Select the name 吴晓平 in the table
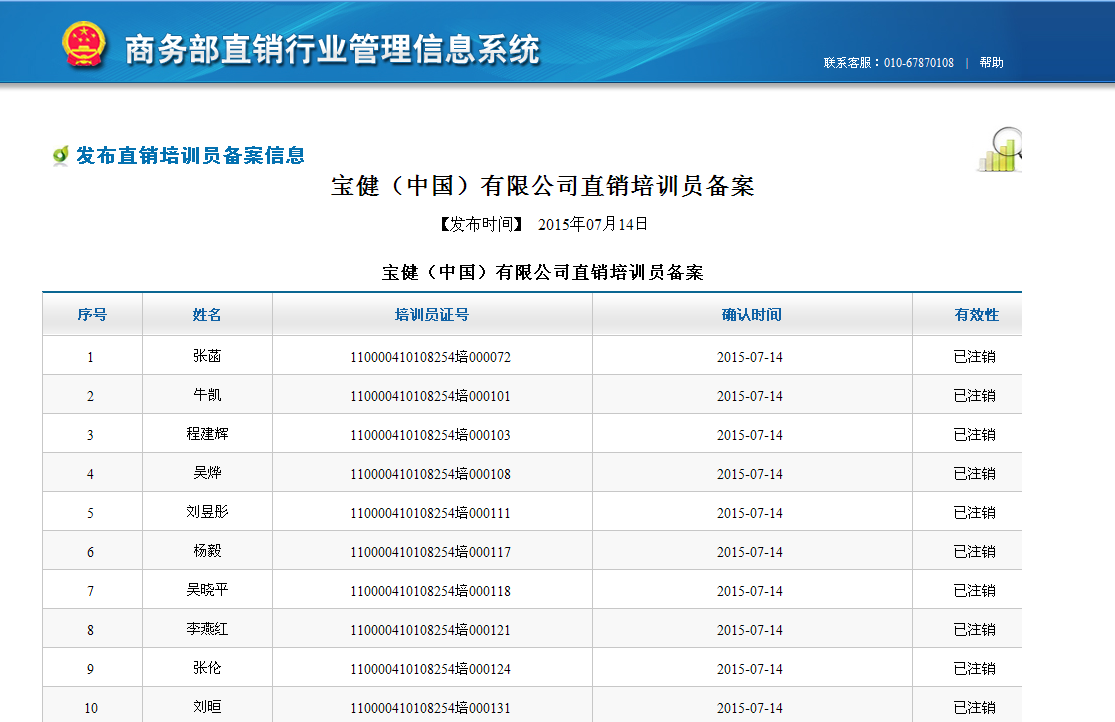The height and width of the screenshot is (722, 1115). point(207,590)
